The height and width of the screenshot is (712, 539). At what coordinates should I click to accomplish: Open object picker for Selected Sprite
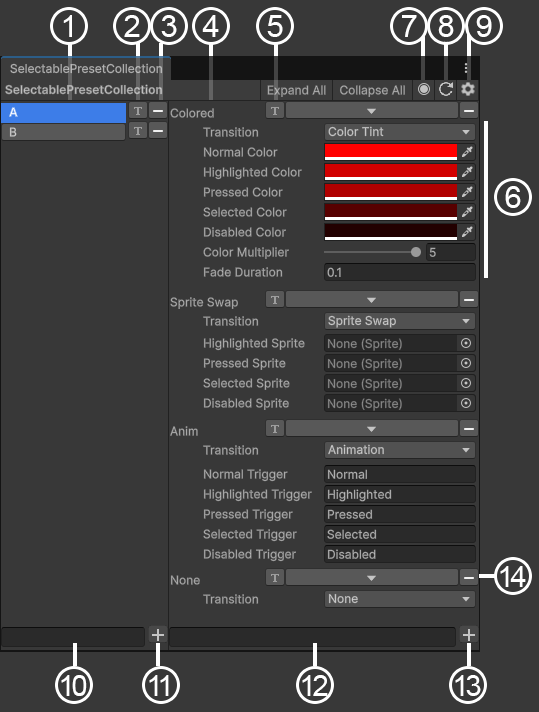pos(466,383)
